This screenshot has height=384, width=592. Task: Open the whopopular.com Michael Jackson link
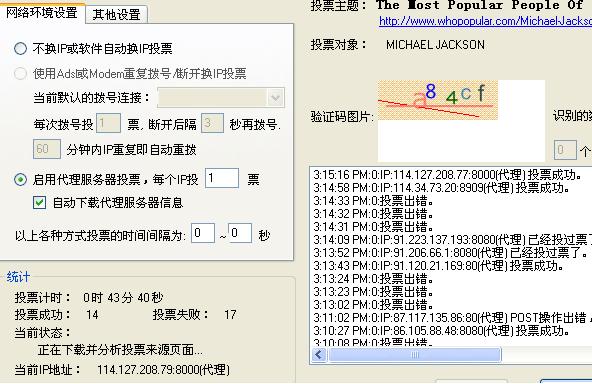coord(486,21)
